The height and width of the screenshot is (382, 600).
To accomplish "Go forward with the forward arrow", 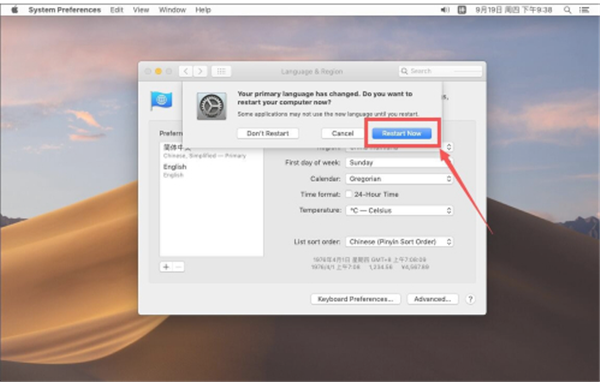I will point(200,71).
